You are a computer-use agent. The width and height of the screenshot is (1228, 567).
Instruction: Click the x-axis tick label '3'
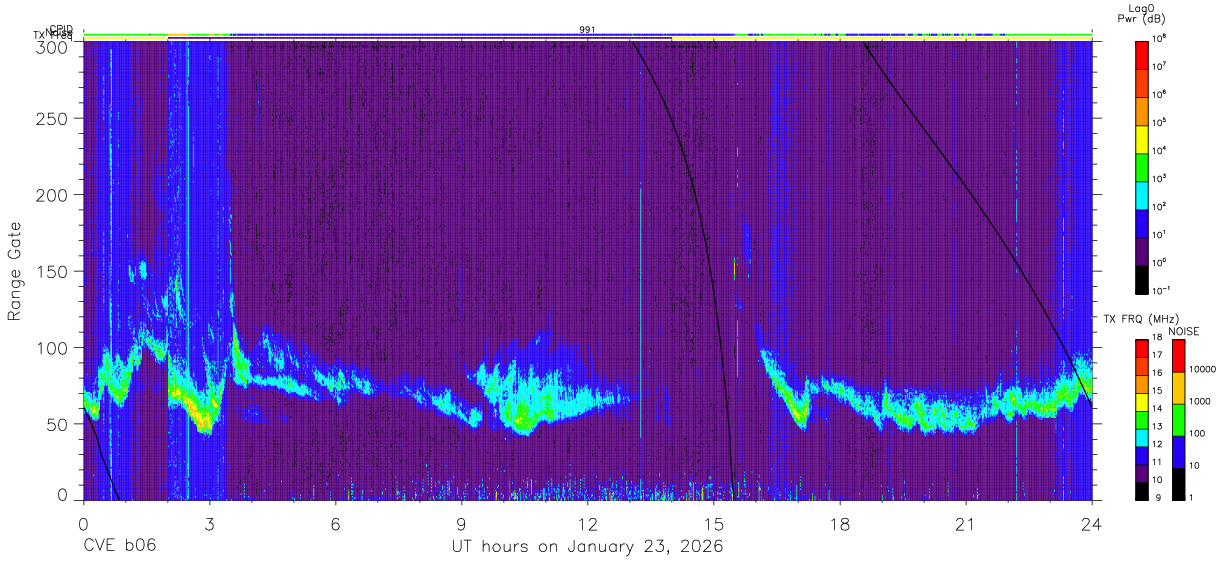point(209,524)
